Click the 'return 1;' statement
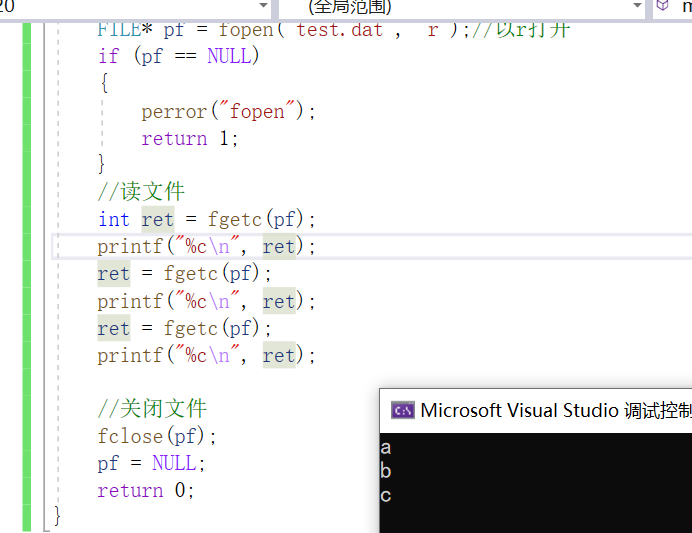692x533 pixels. pos(190,139)
